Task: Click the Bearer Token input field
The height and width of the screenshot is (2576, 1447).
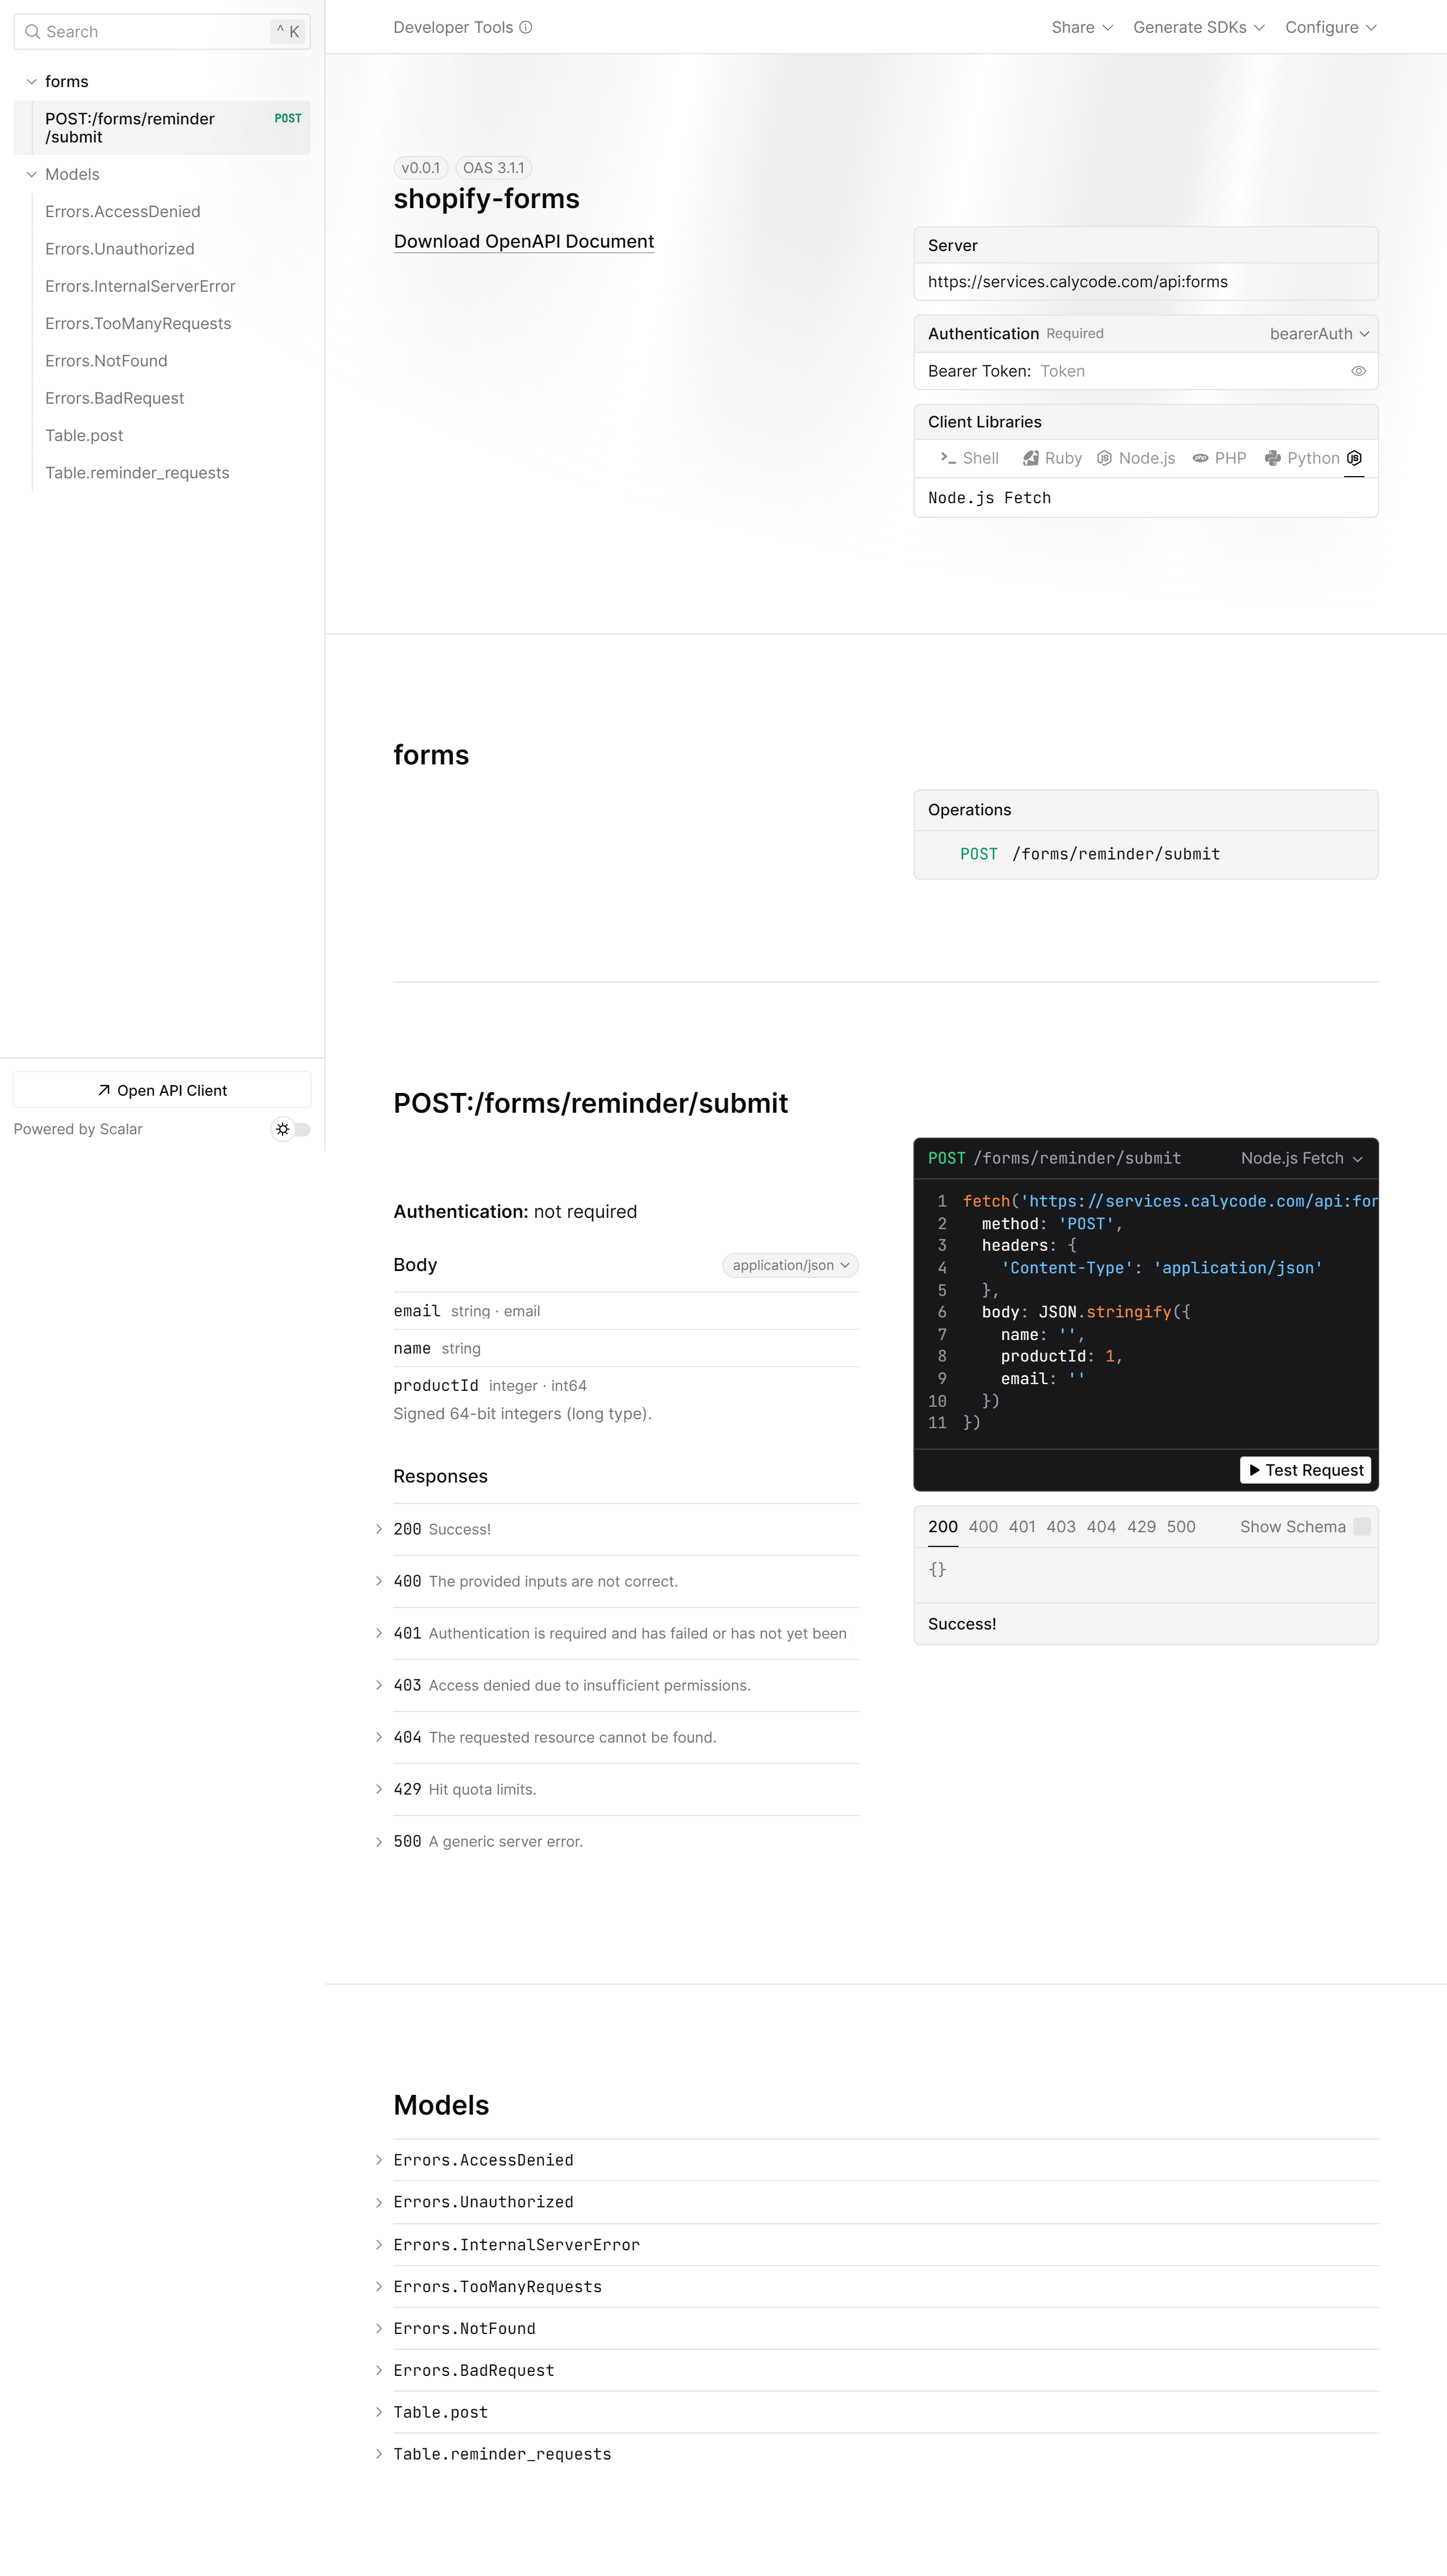Action: click(1190, 371)
